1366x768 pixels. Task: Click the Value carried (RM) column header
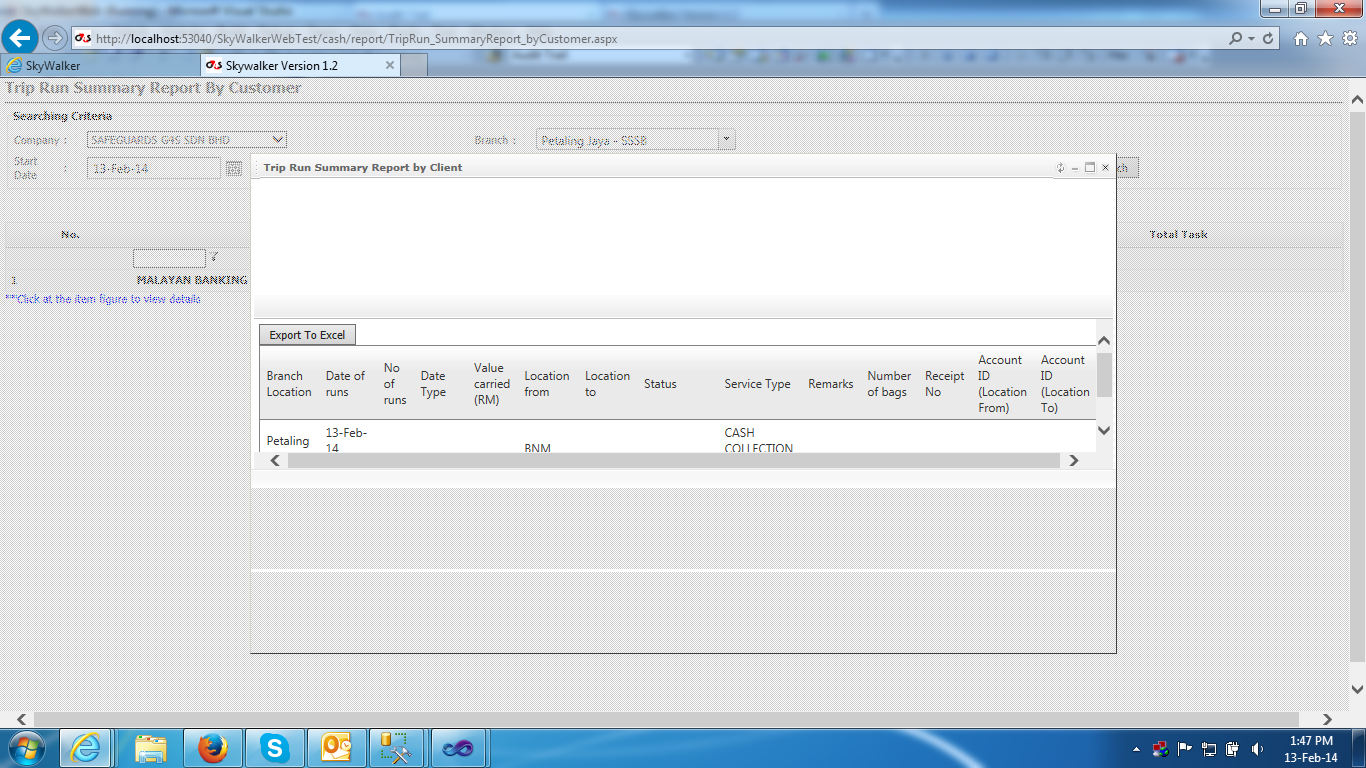pos(492,384)
